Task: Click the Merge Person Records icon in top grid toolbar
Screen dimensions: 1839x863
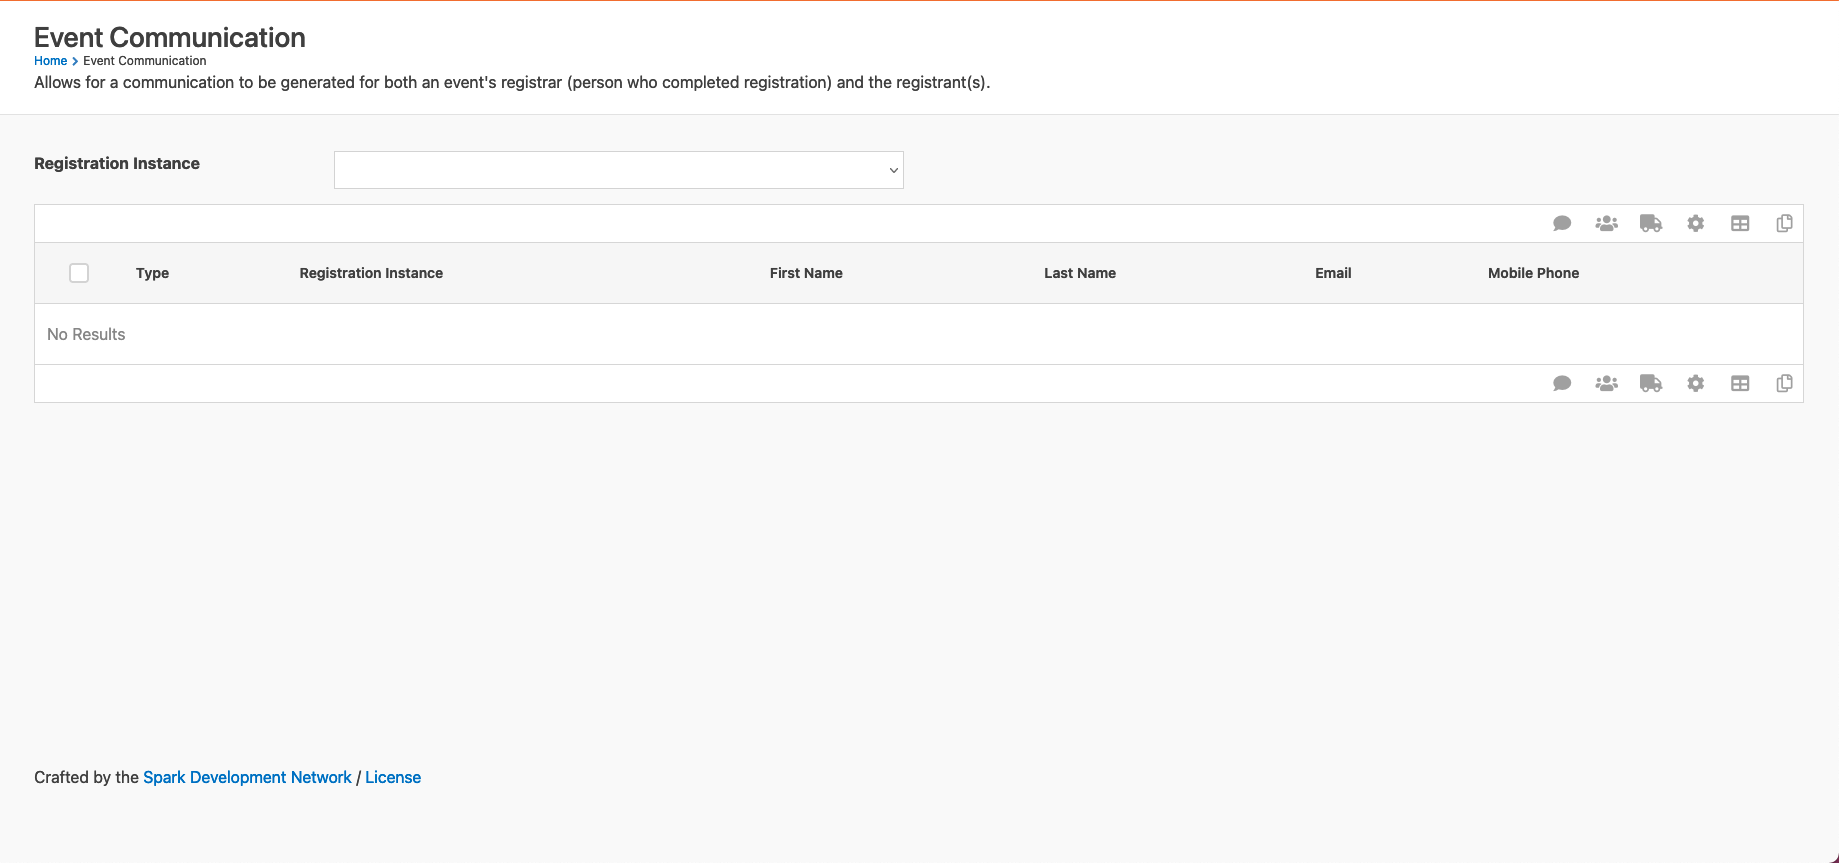Action: point(1606,223)
